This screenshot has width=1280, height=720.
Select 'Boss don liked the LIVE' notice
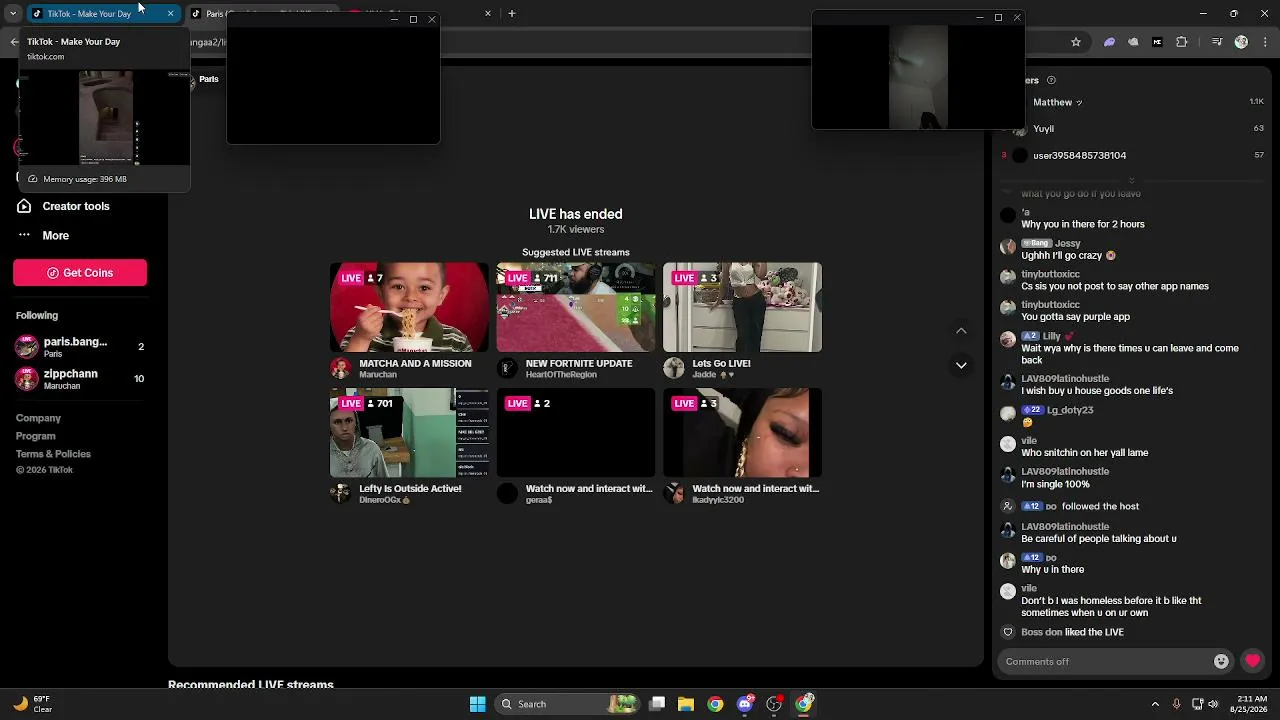pyautogui.click(x=1073, y=632)
